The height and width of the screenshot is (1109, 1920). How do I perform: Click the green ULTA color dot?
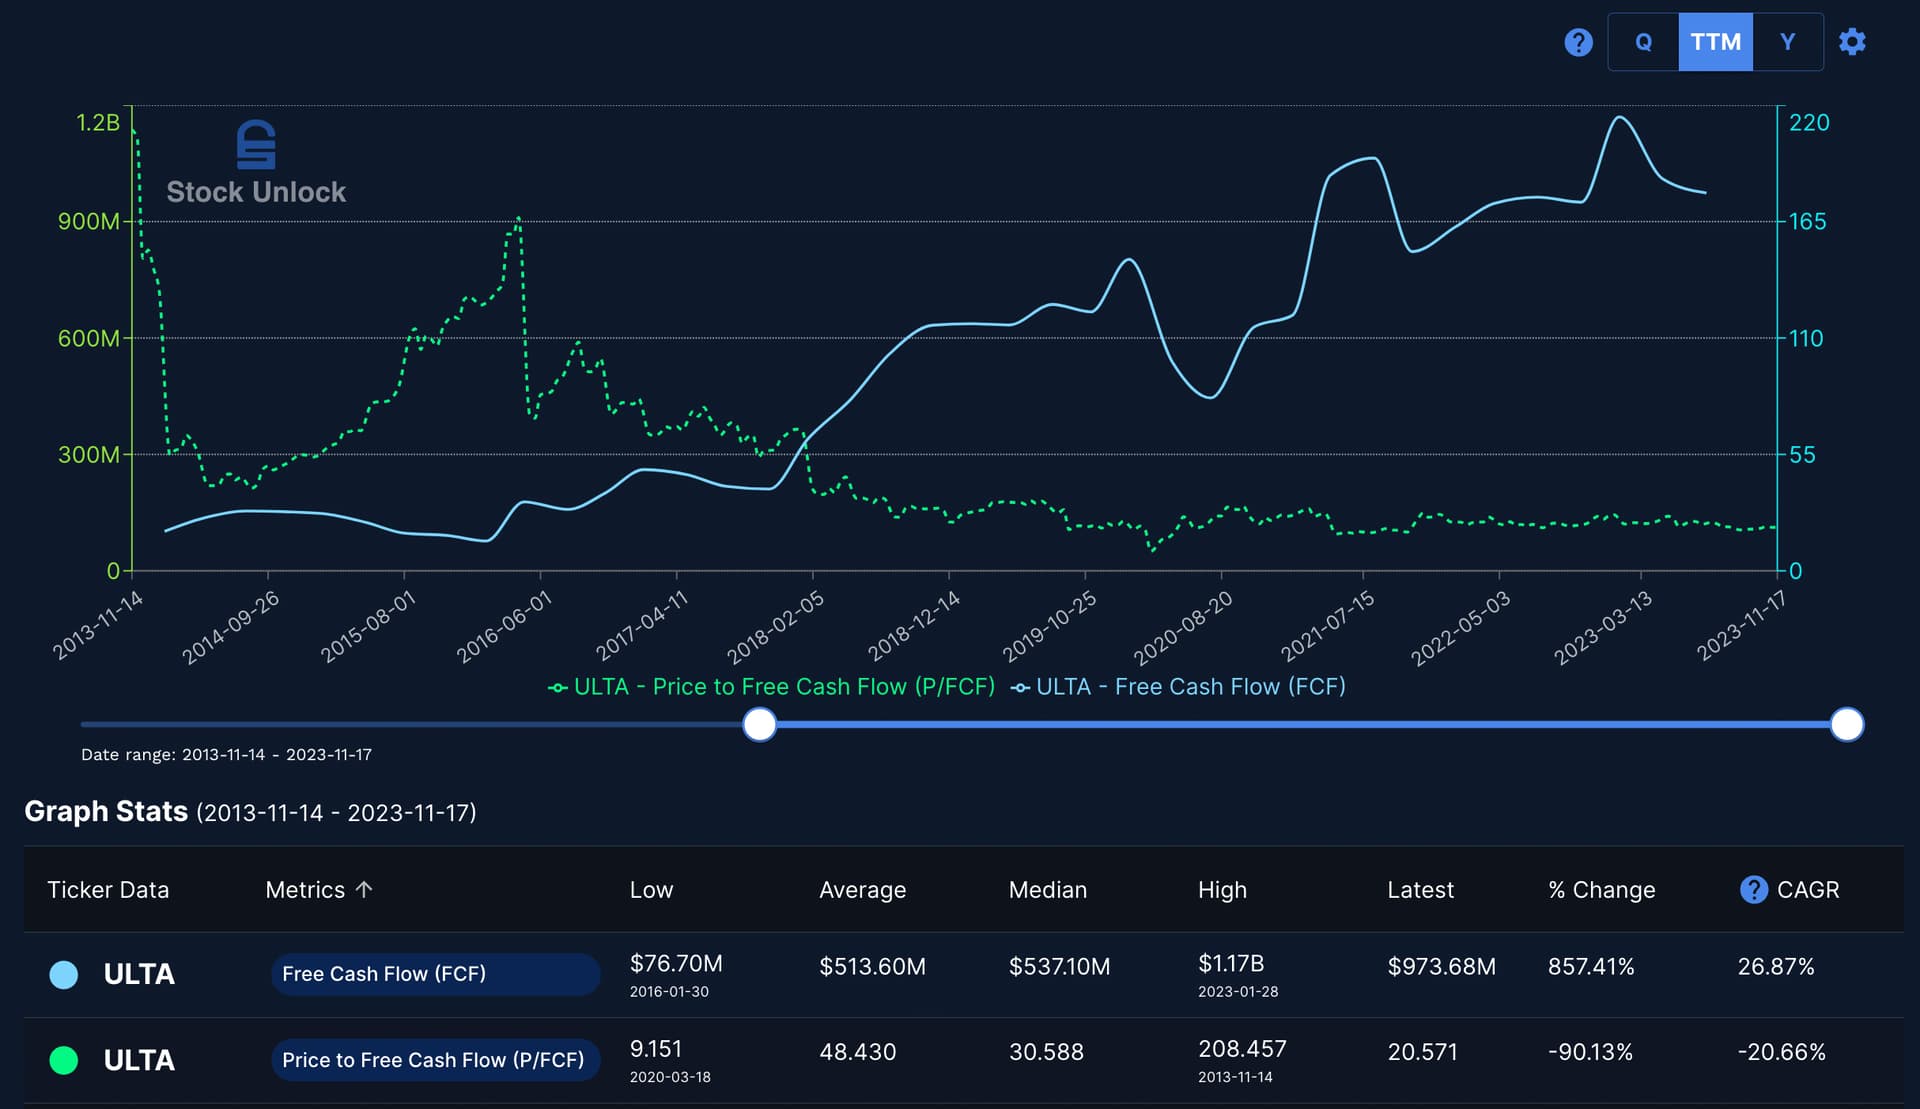coord(64,1060)
